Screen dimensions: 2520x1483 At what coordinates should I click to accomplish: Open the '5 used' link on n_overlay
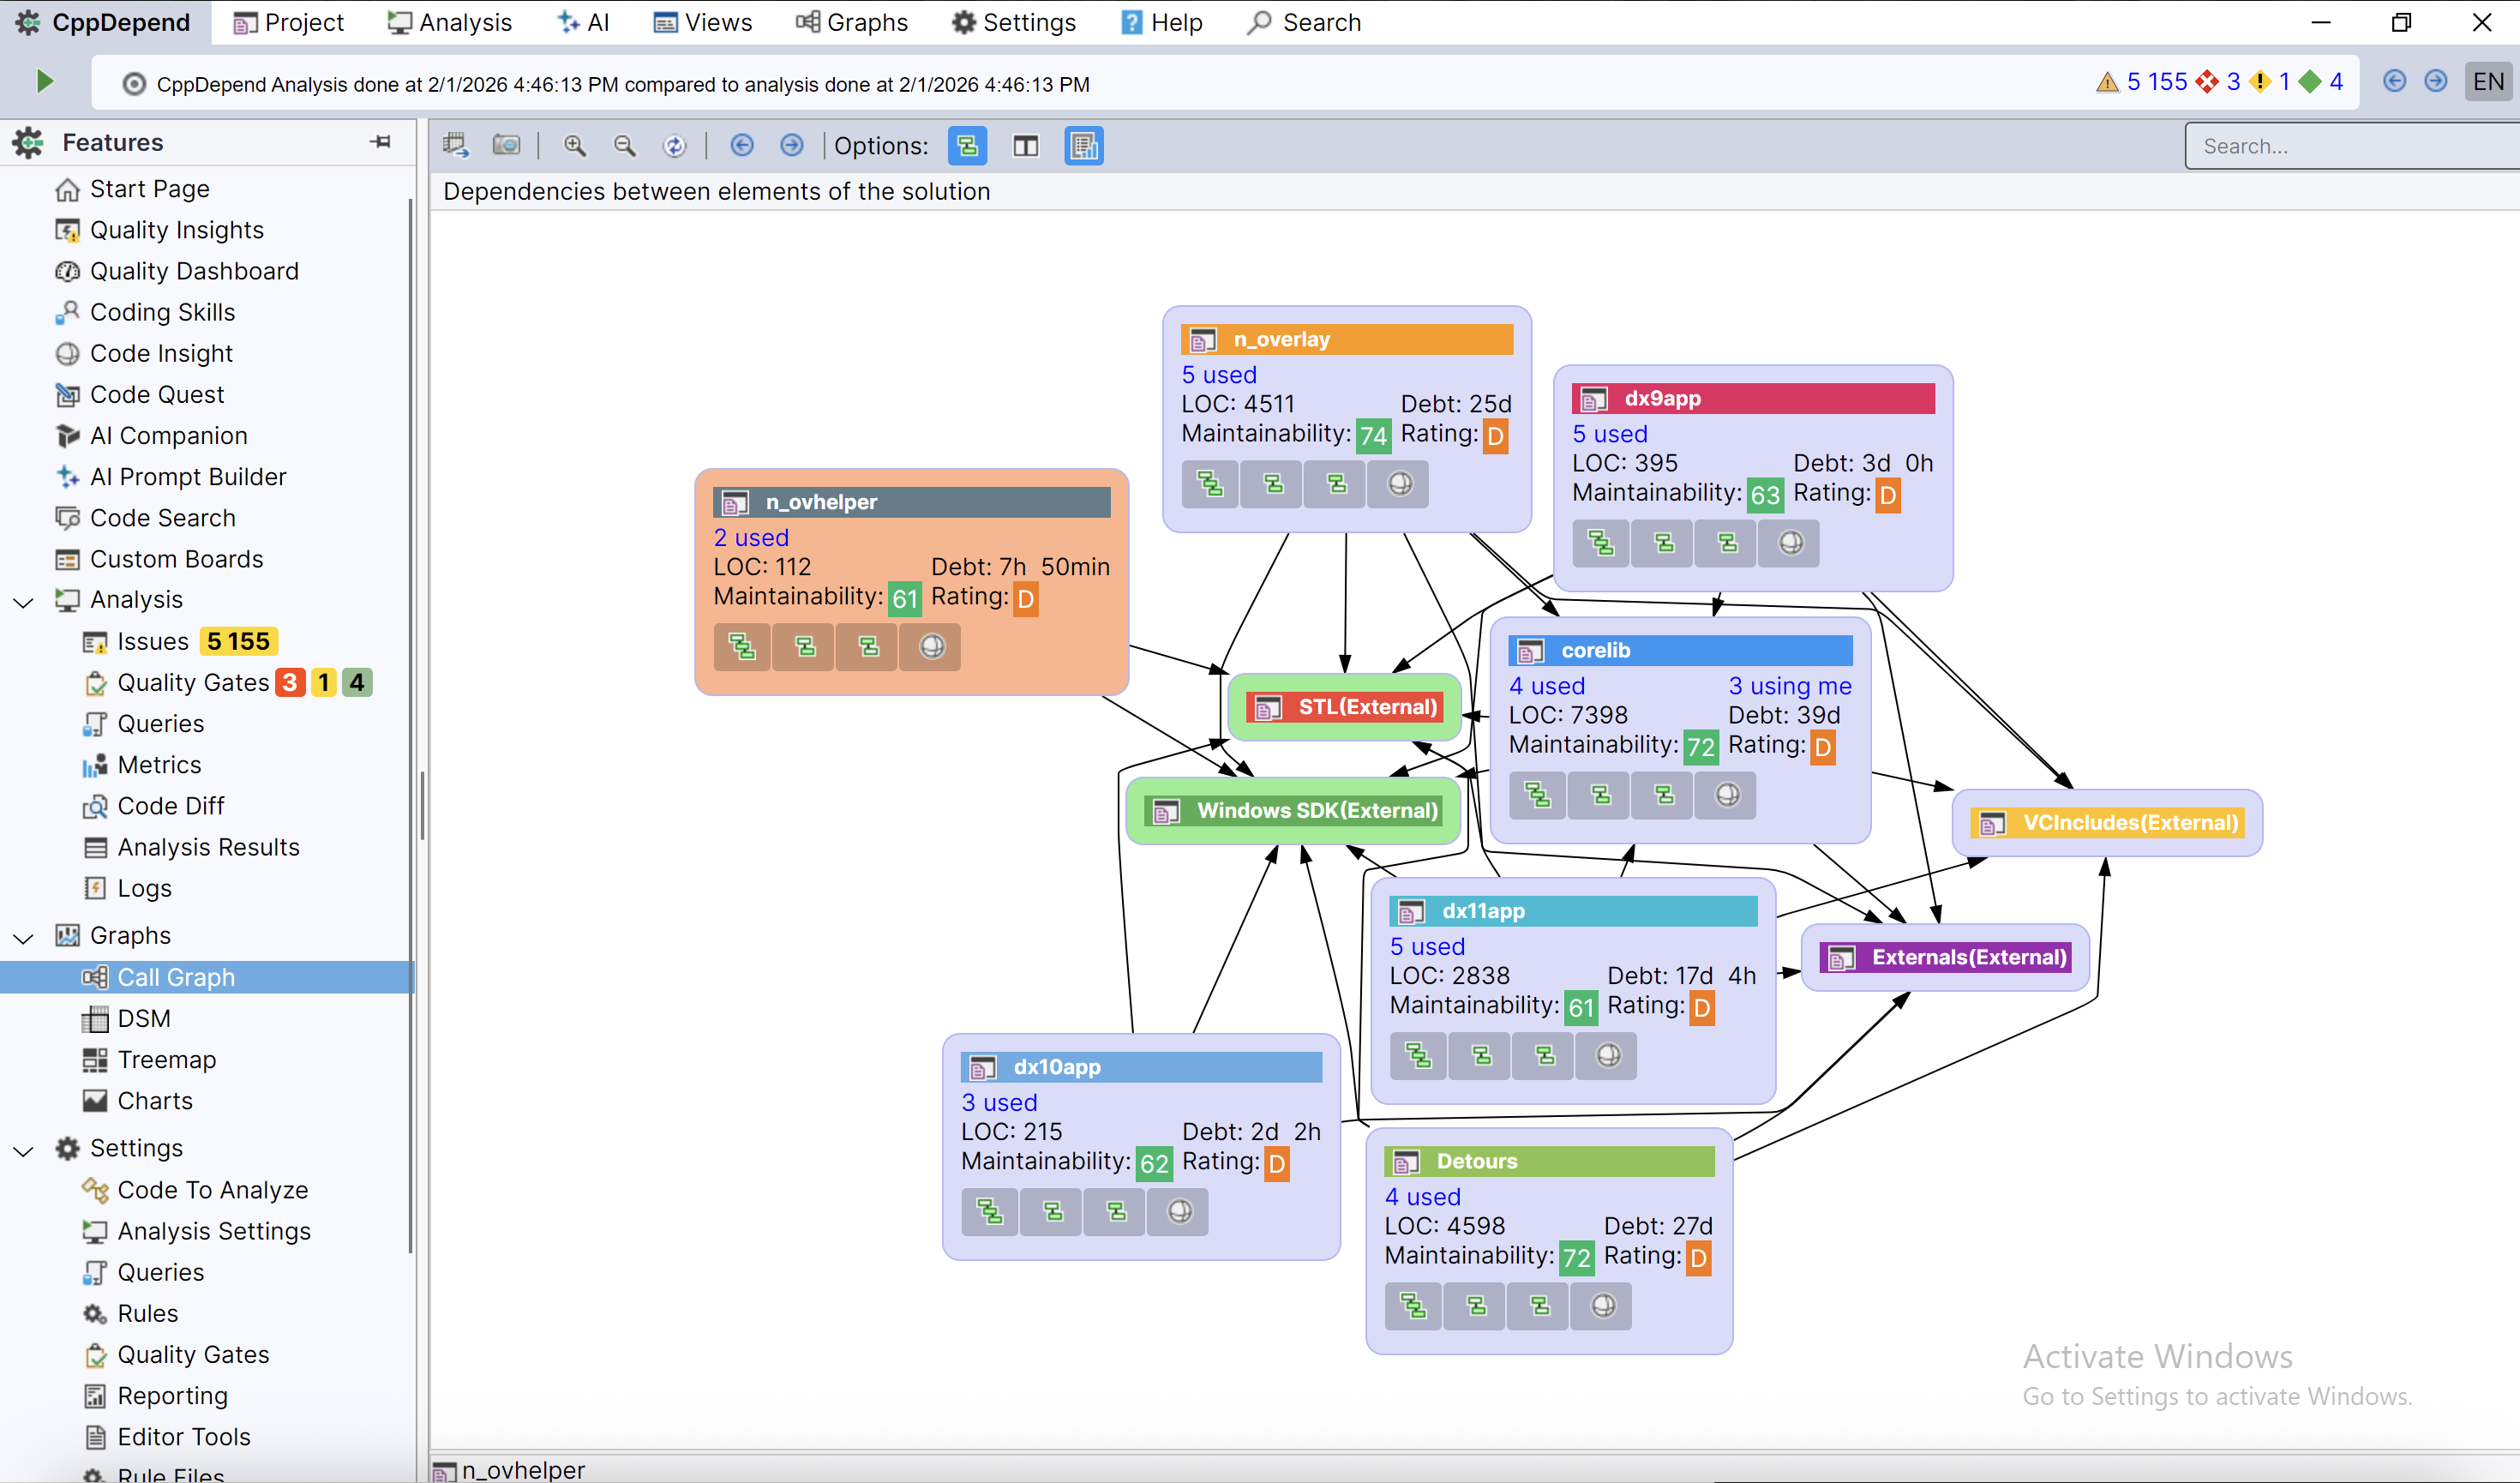[1218, 375]
